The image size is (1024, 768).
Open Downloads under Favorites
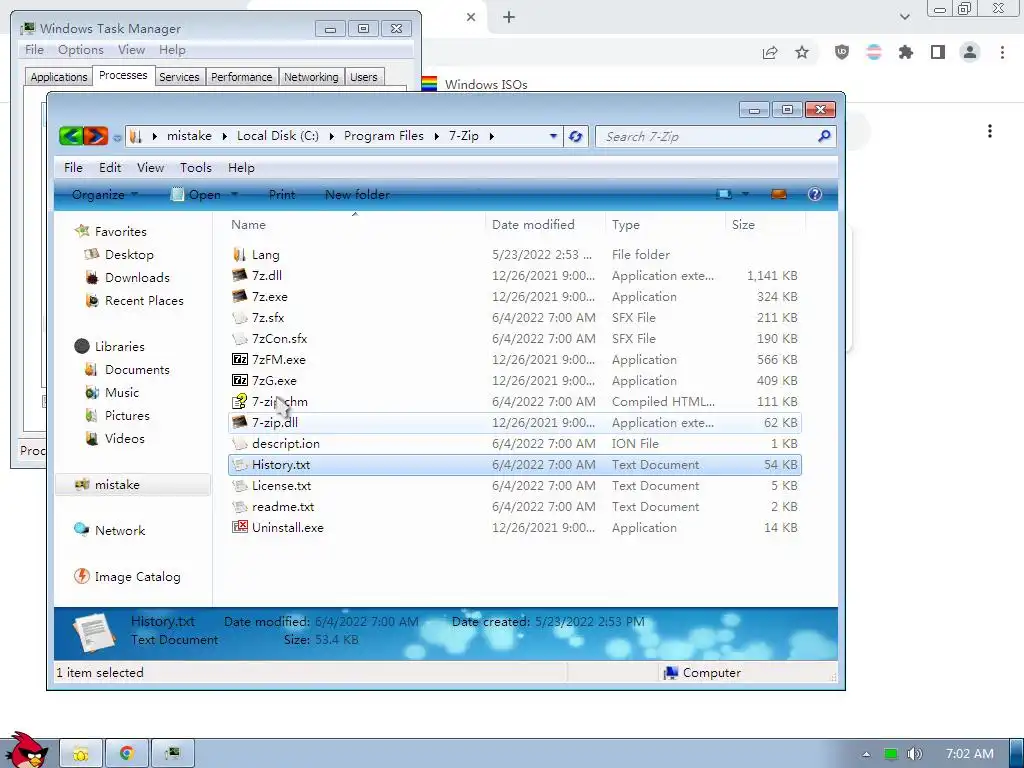137,278
